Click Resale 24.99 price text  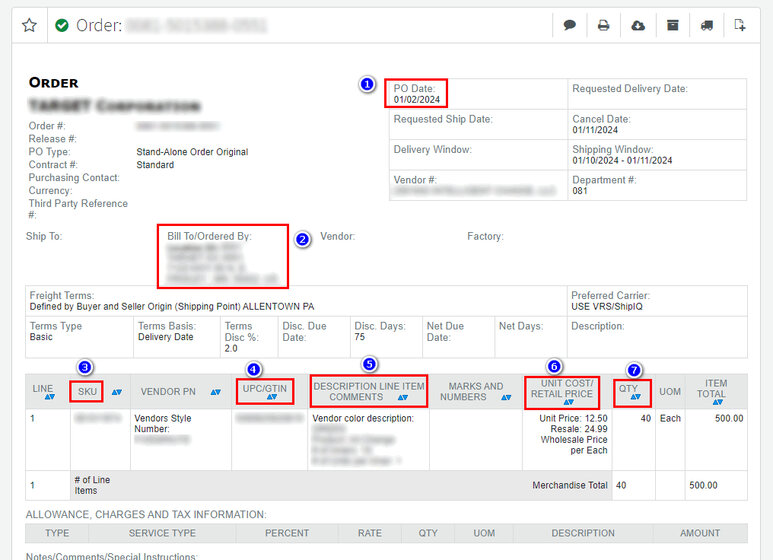579,429
